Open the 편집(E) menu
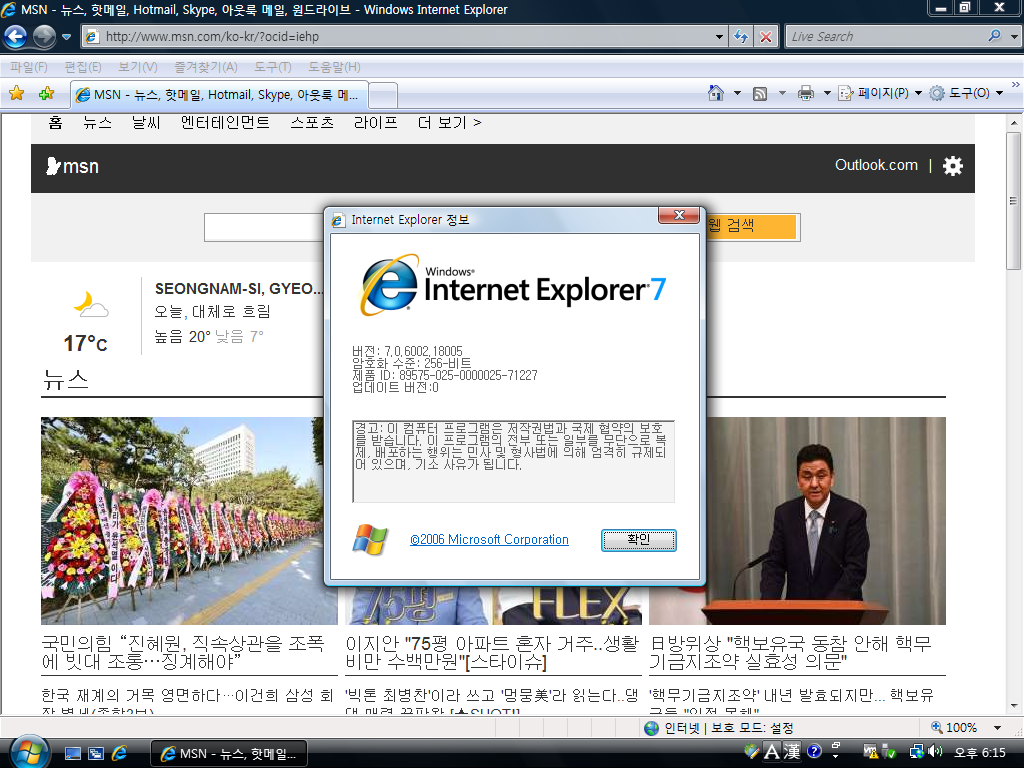This screenshot has width=1024, height=768. [x=83, y=67]
